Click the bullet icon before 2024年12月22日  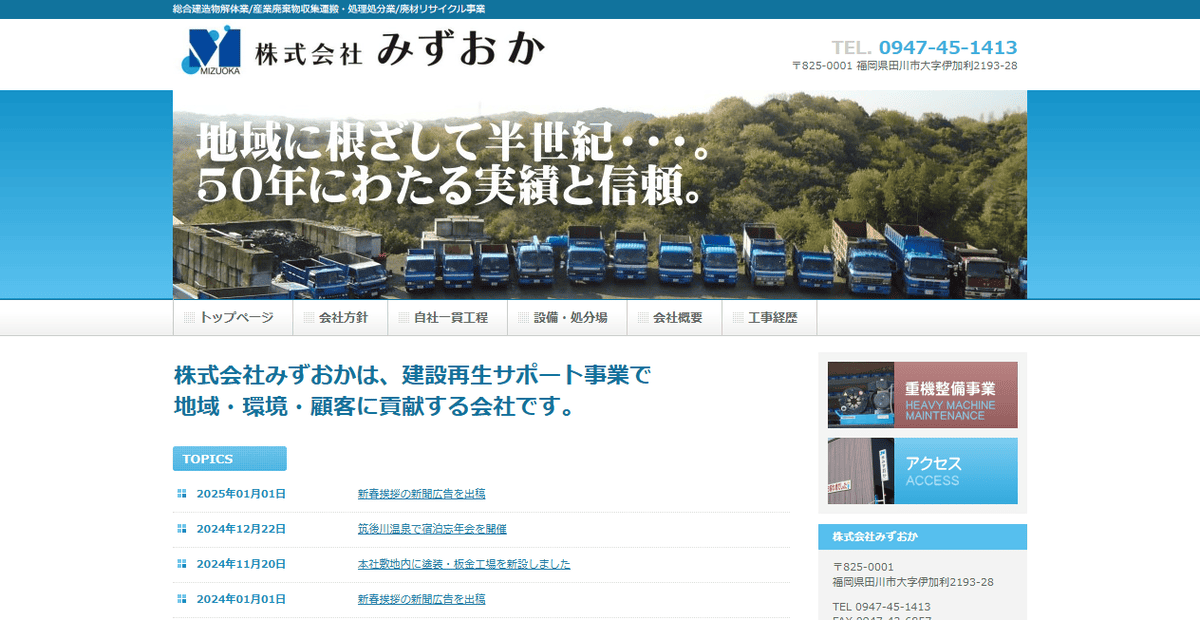pyautogui.click(x=182, y=527)
